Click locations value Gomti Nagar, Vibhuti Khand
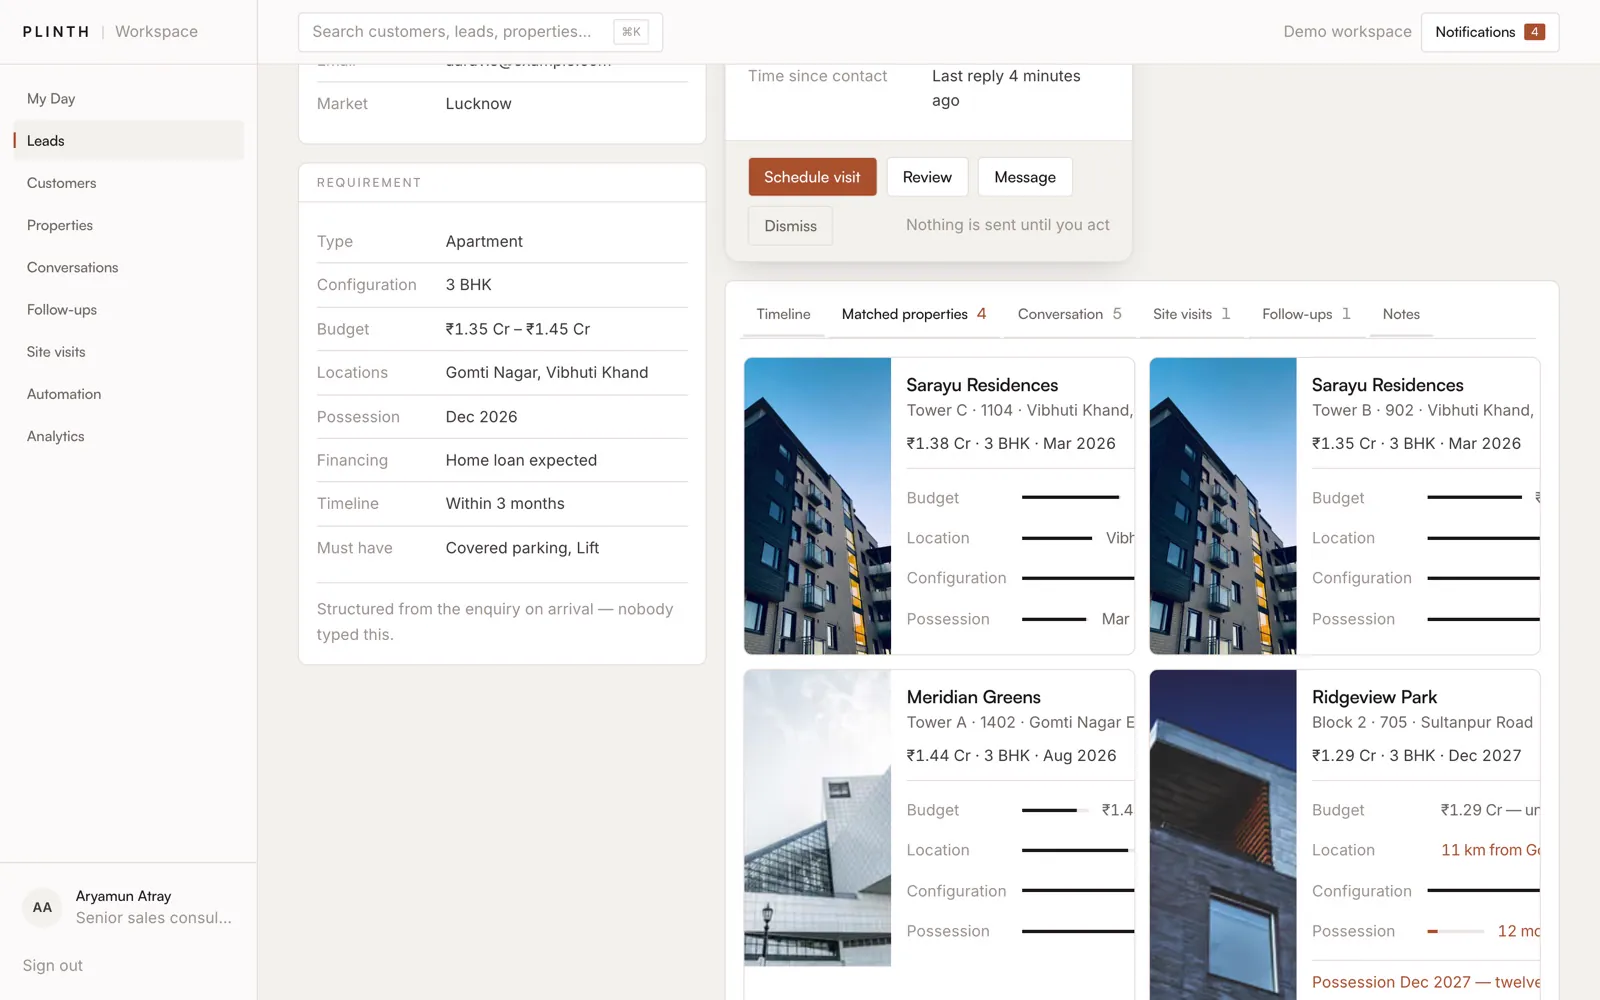1600x1000 pixels. [547, 372]
